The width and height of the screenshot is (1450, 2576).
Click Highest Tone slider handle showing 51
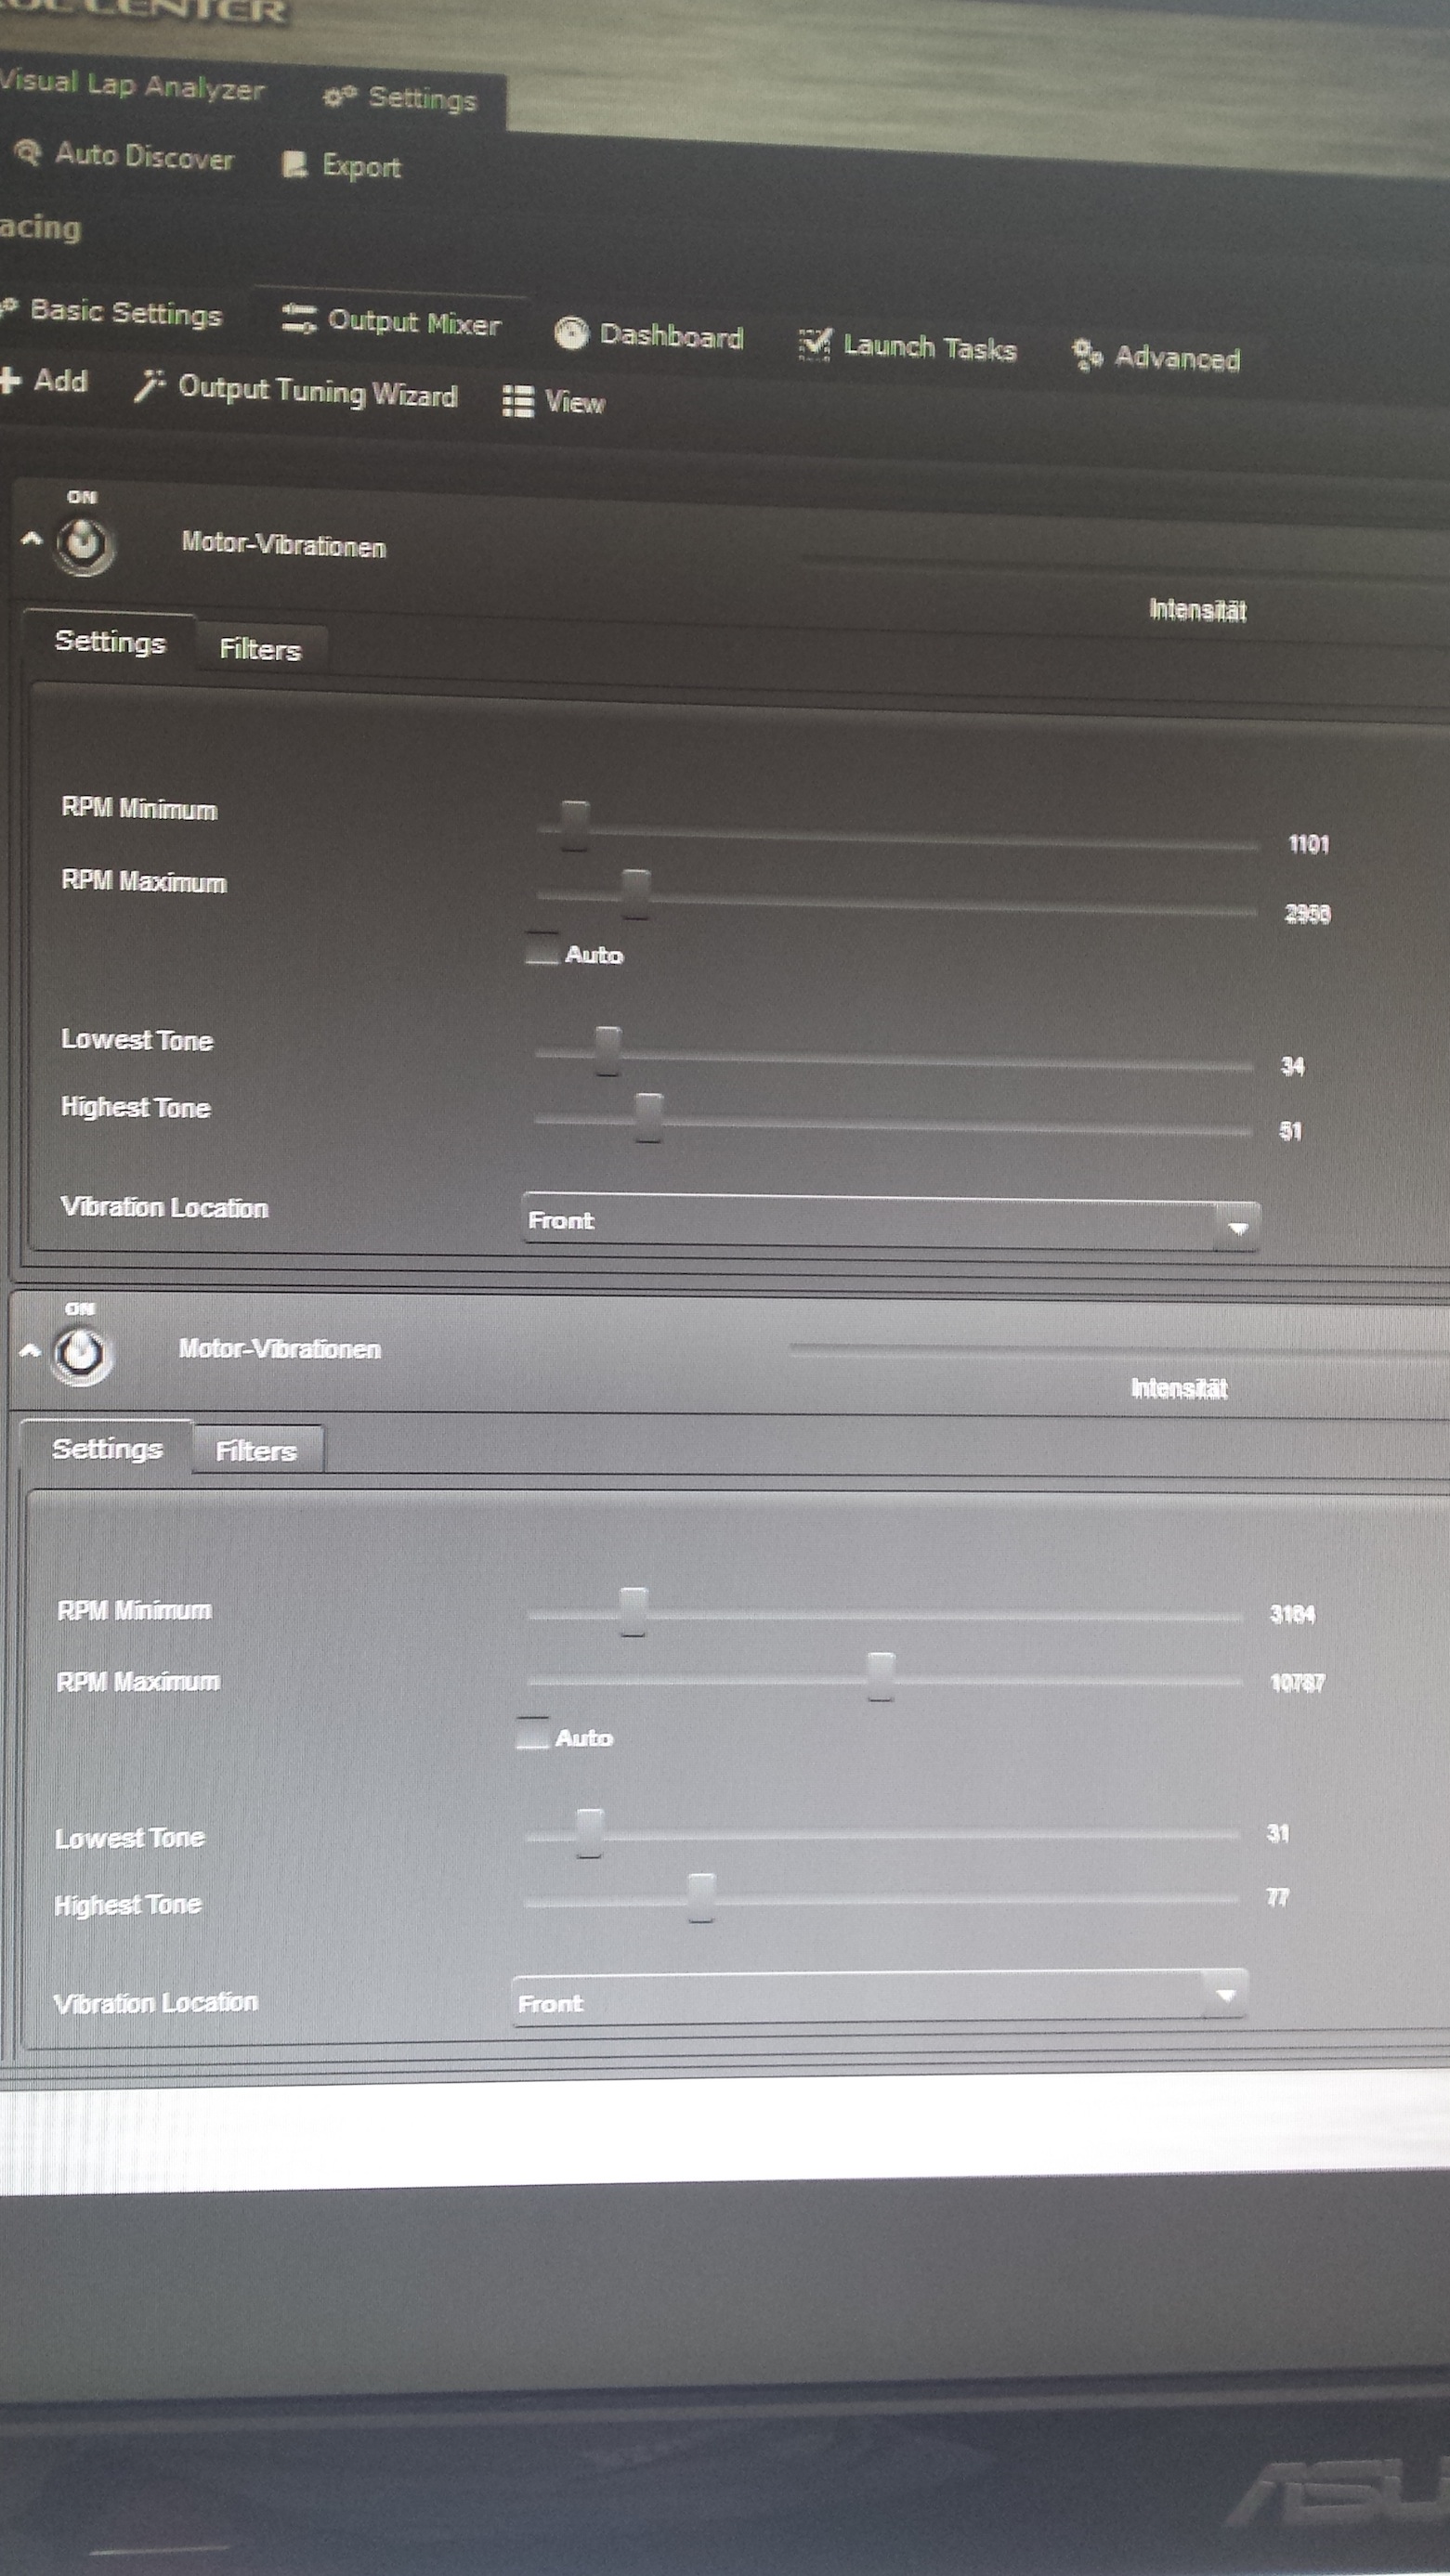[648, 1117]
